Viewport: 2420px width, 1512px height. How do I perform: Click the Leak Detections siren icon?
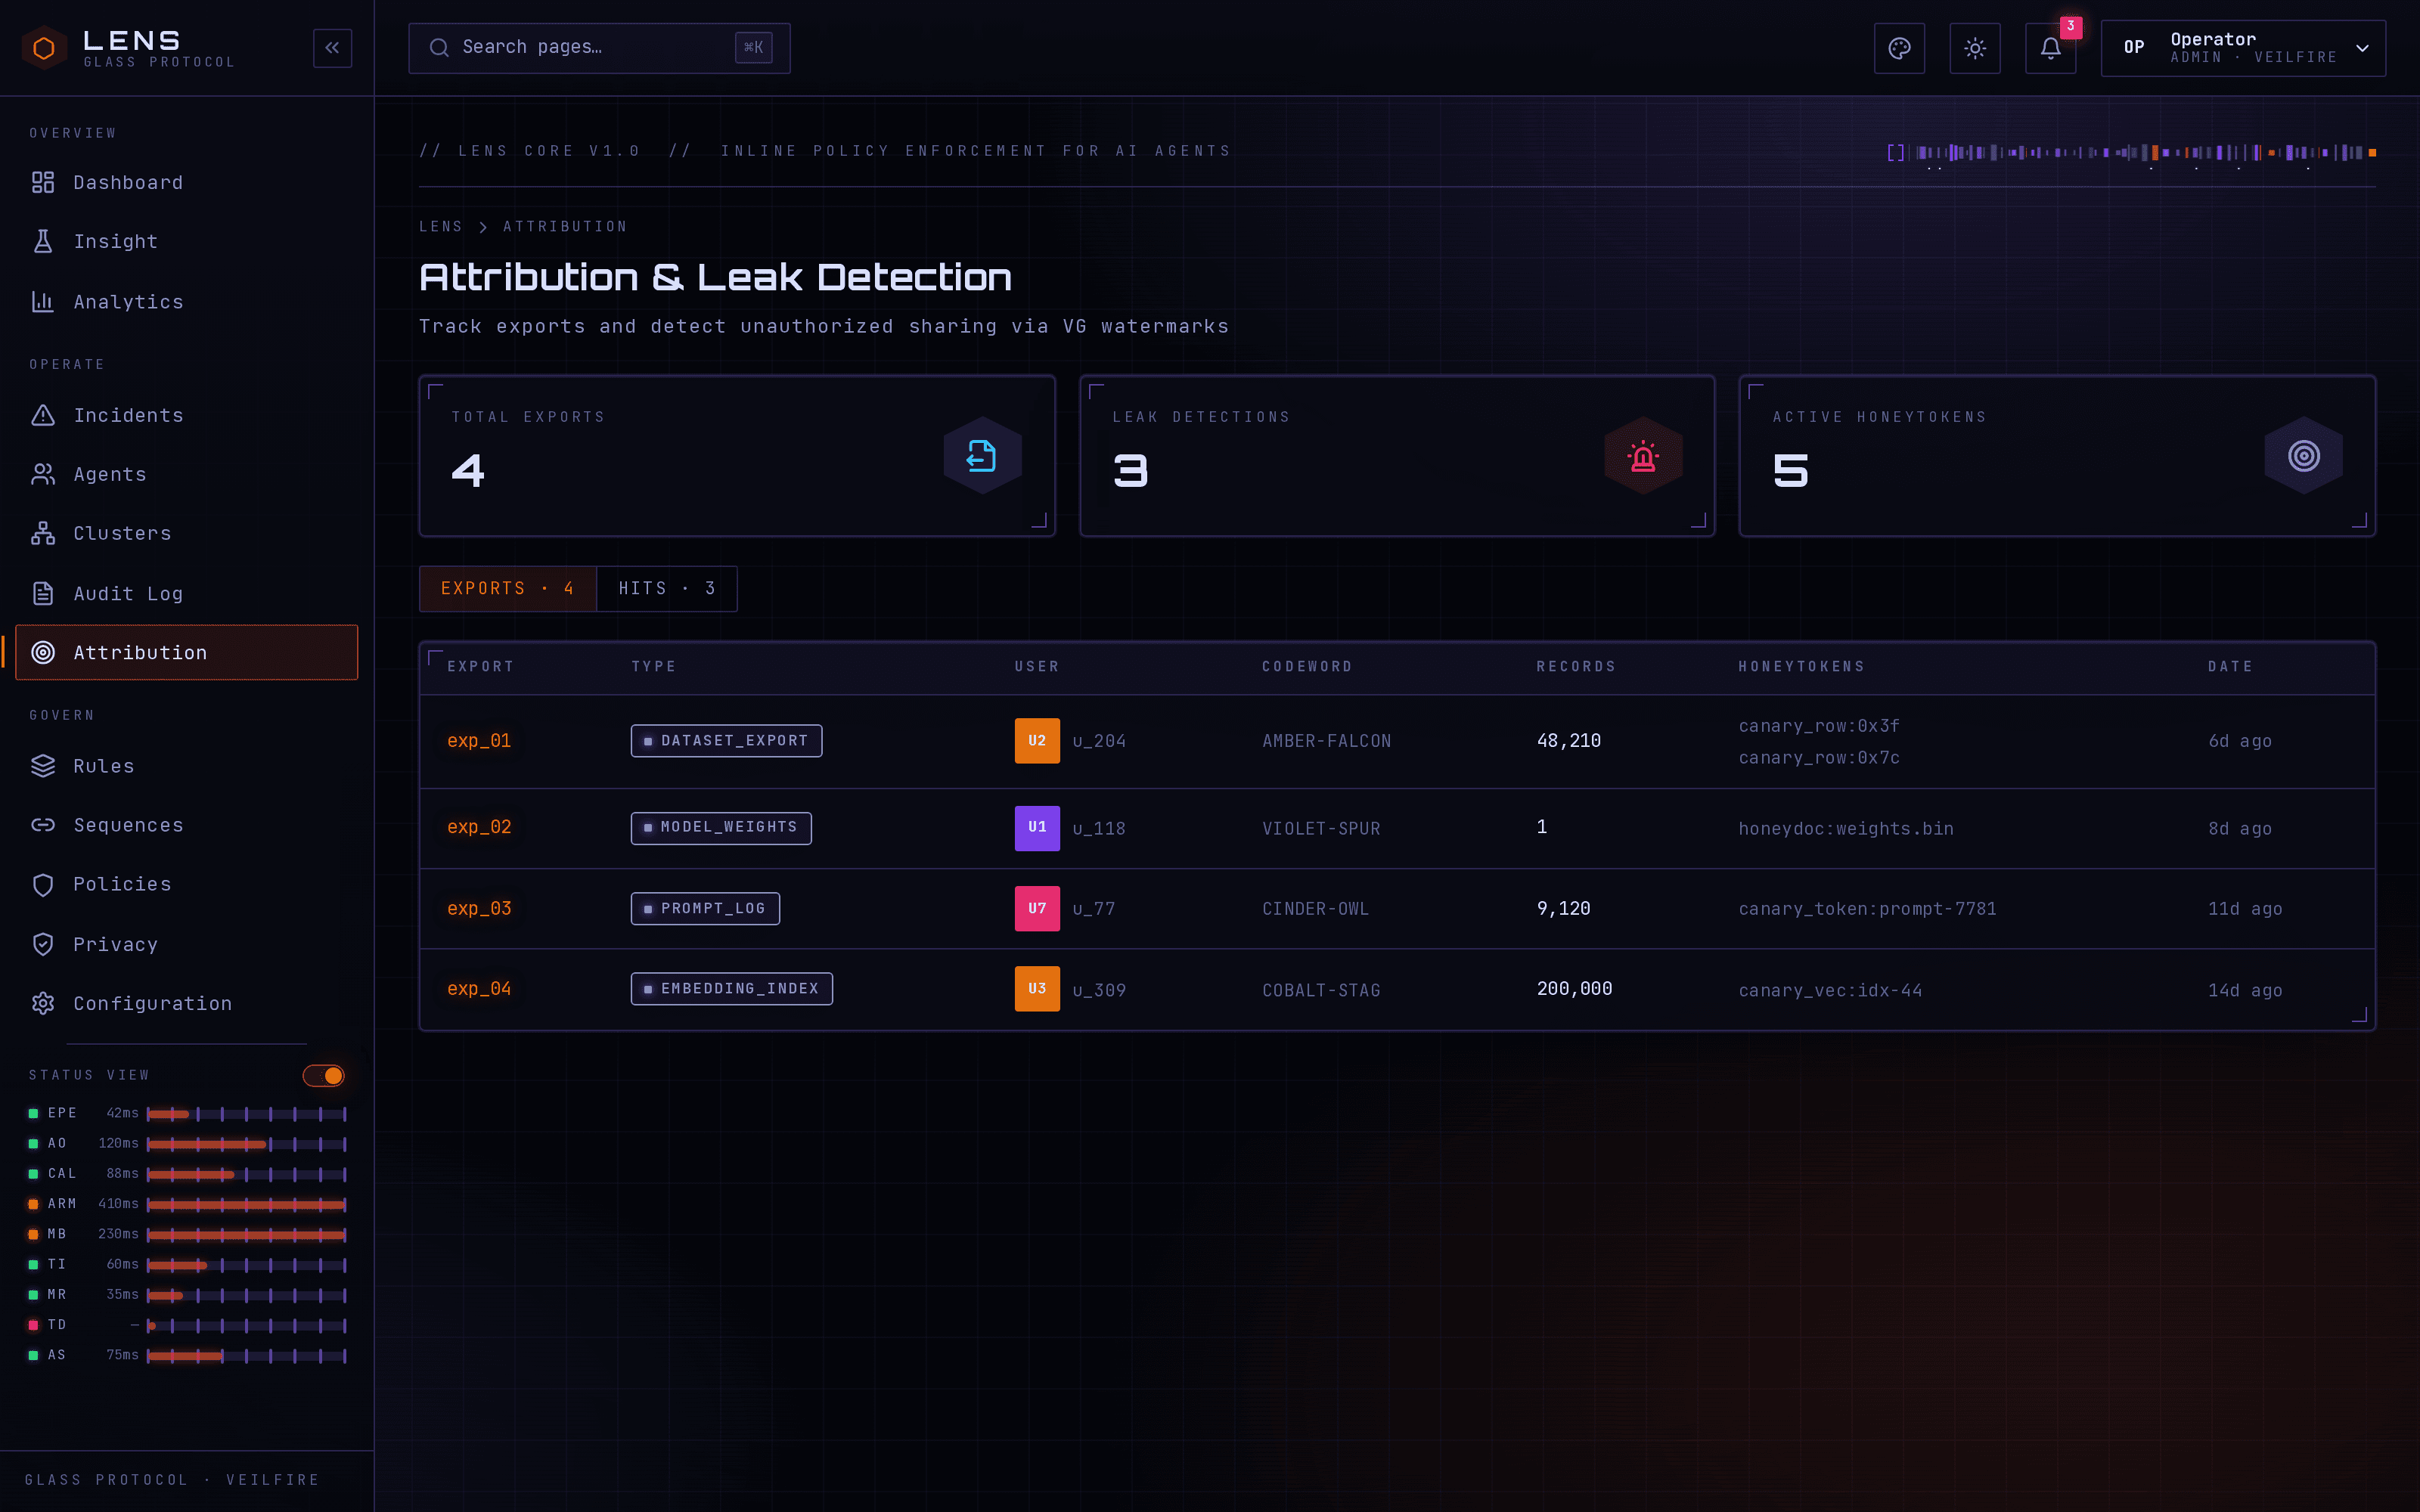tap(1643, 456)
